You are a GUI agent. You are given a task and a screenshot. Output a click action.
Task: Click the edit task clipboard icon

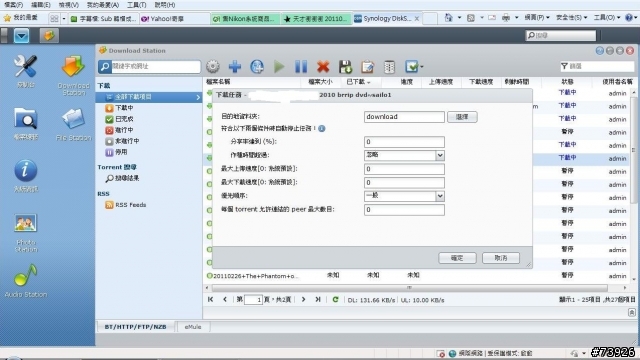point(367,67)
